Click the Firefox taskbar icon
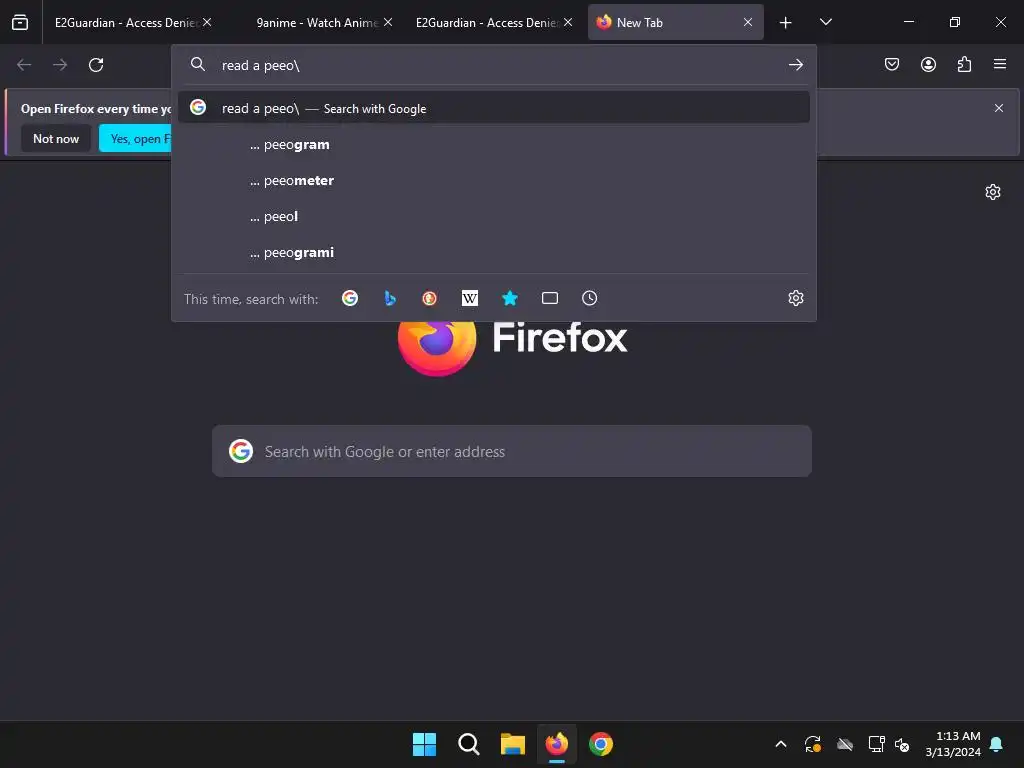The image size is (1024, 768). coord(556,744)
